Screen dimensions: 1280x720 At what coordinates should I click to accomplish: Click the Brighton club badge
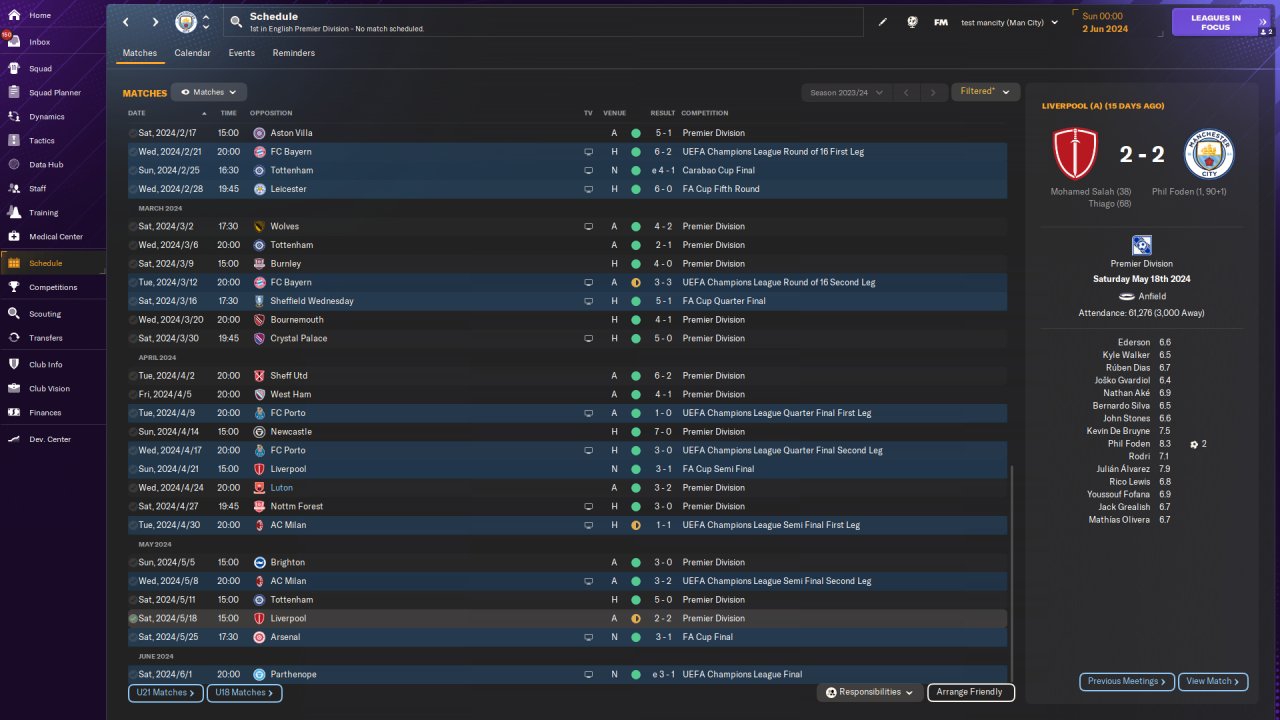[x=260, y=563]
